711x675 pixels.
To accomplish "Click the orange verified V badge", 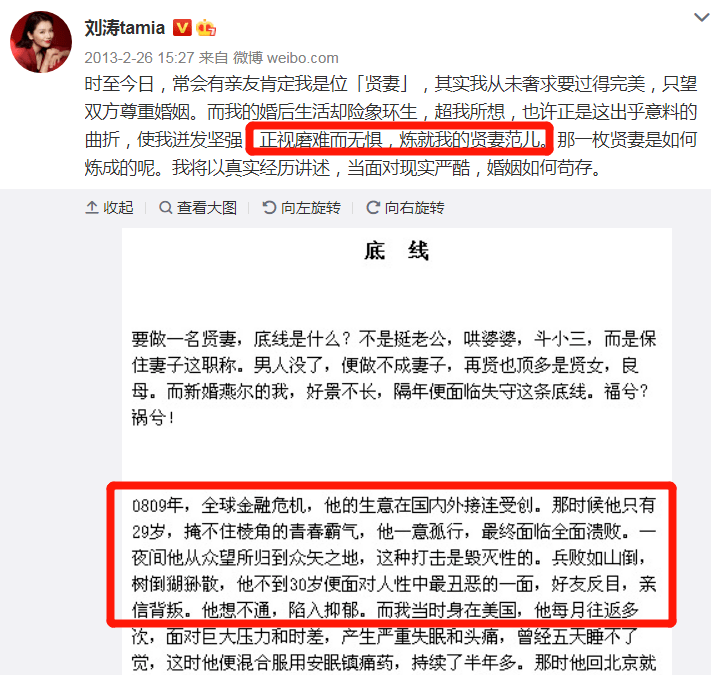I will [x=182, y=28].
